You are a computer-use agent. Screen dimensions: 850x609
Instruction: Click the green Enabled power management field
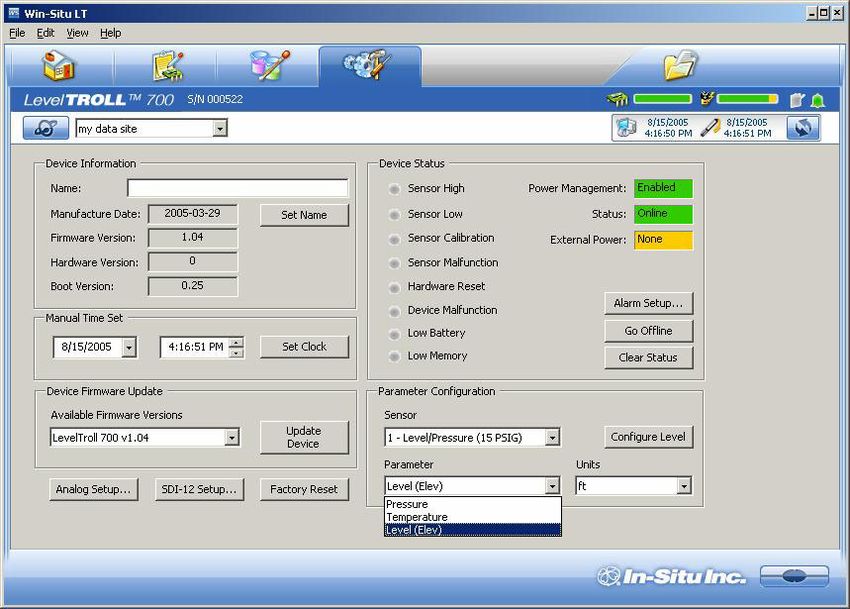coord(664,188)
